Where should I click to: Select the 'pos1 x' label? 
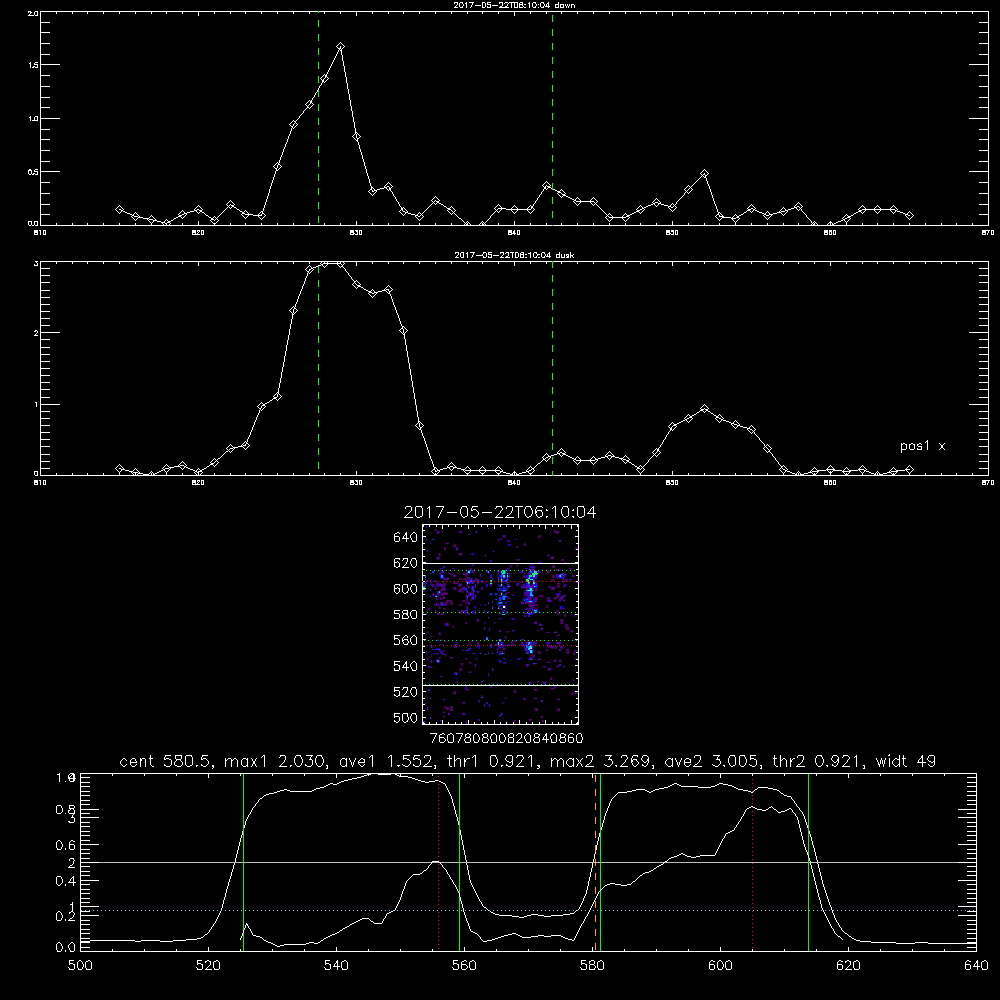922,446
